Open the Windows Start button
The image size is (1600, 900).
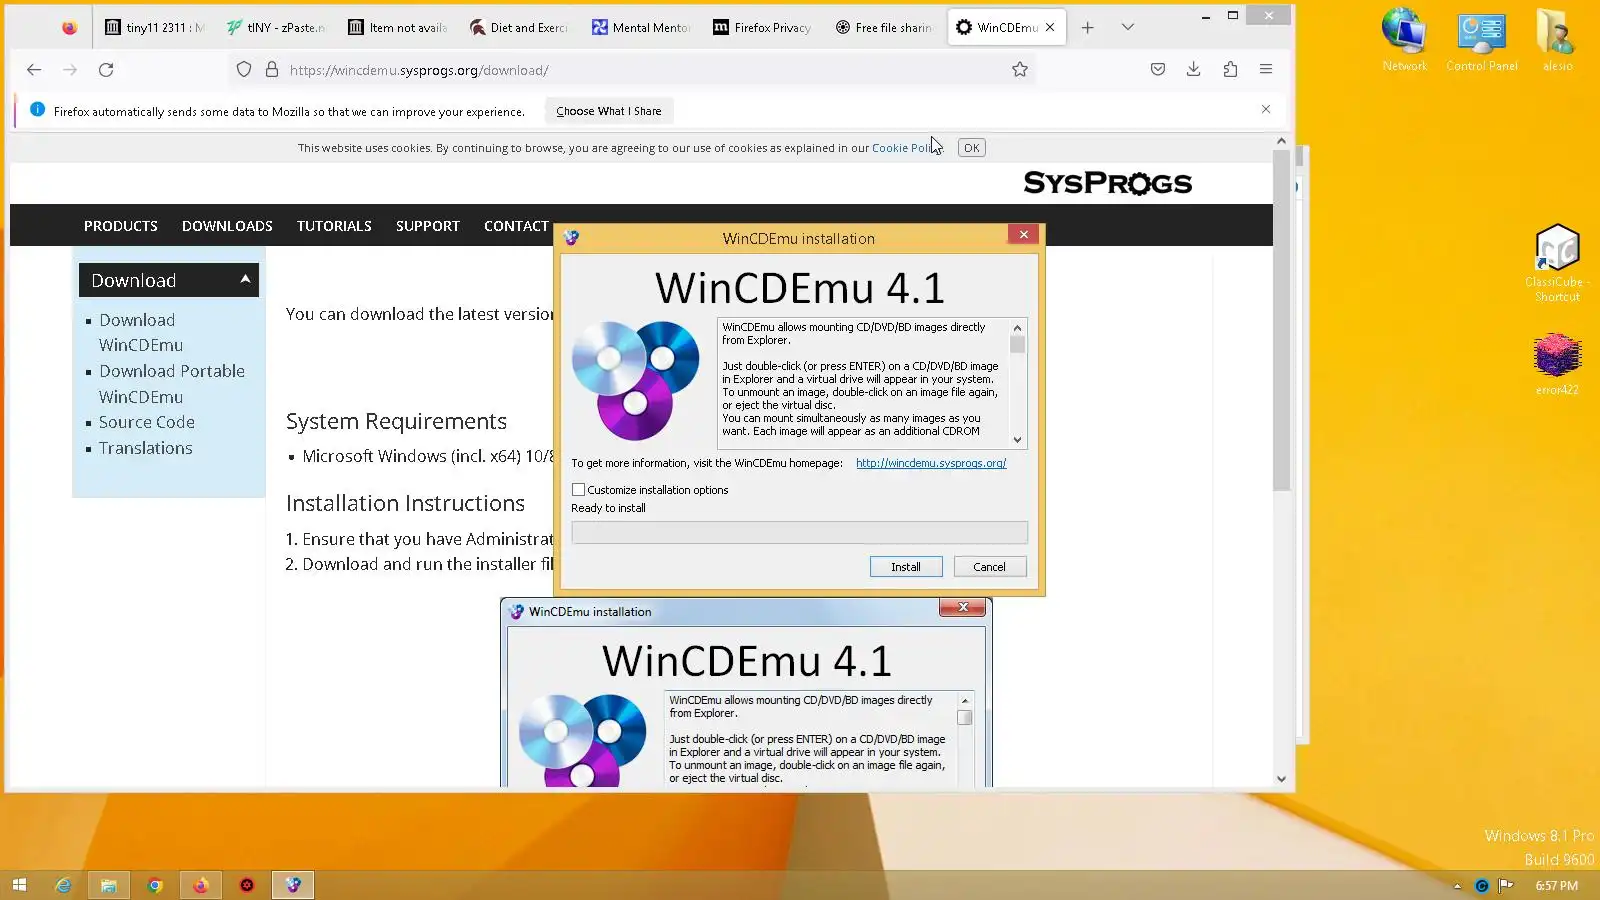click(x=19, y=885)
